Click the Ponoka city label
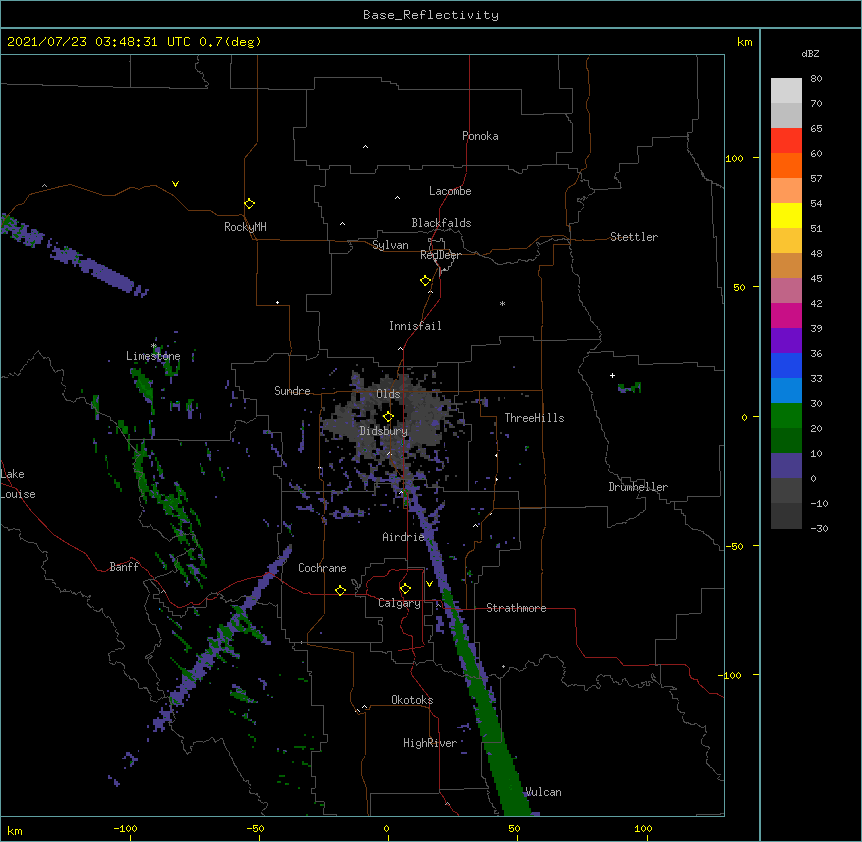The image size is (862, 842). tap(480, 136)
